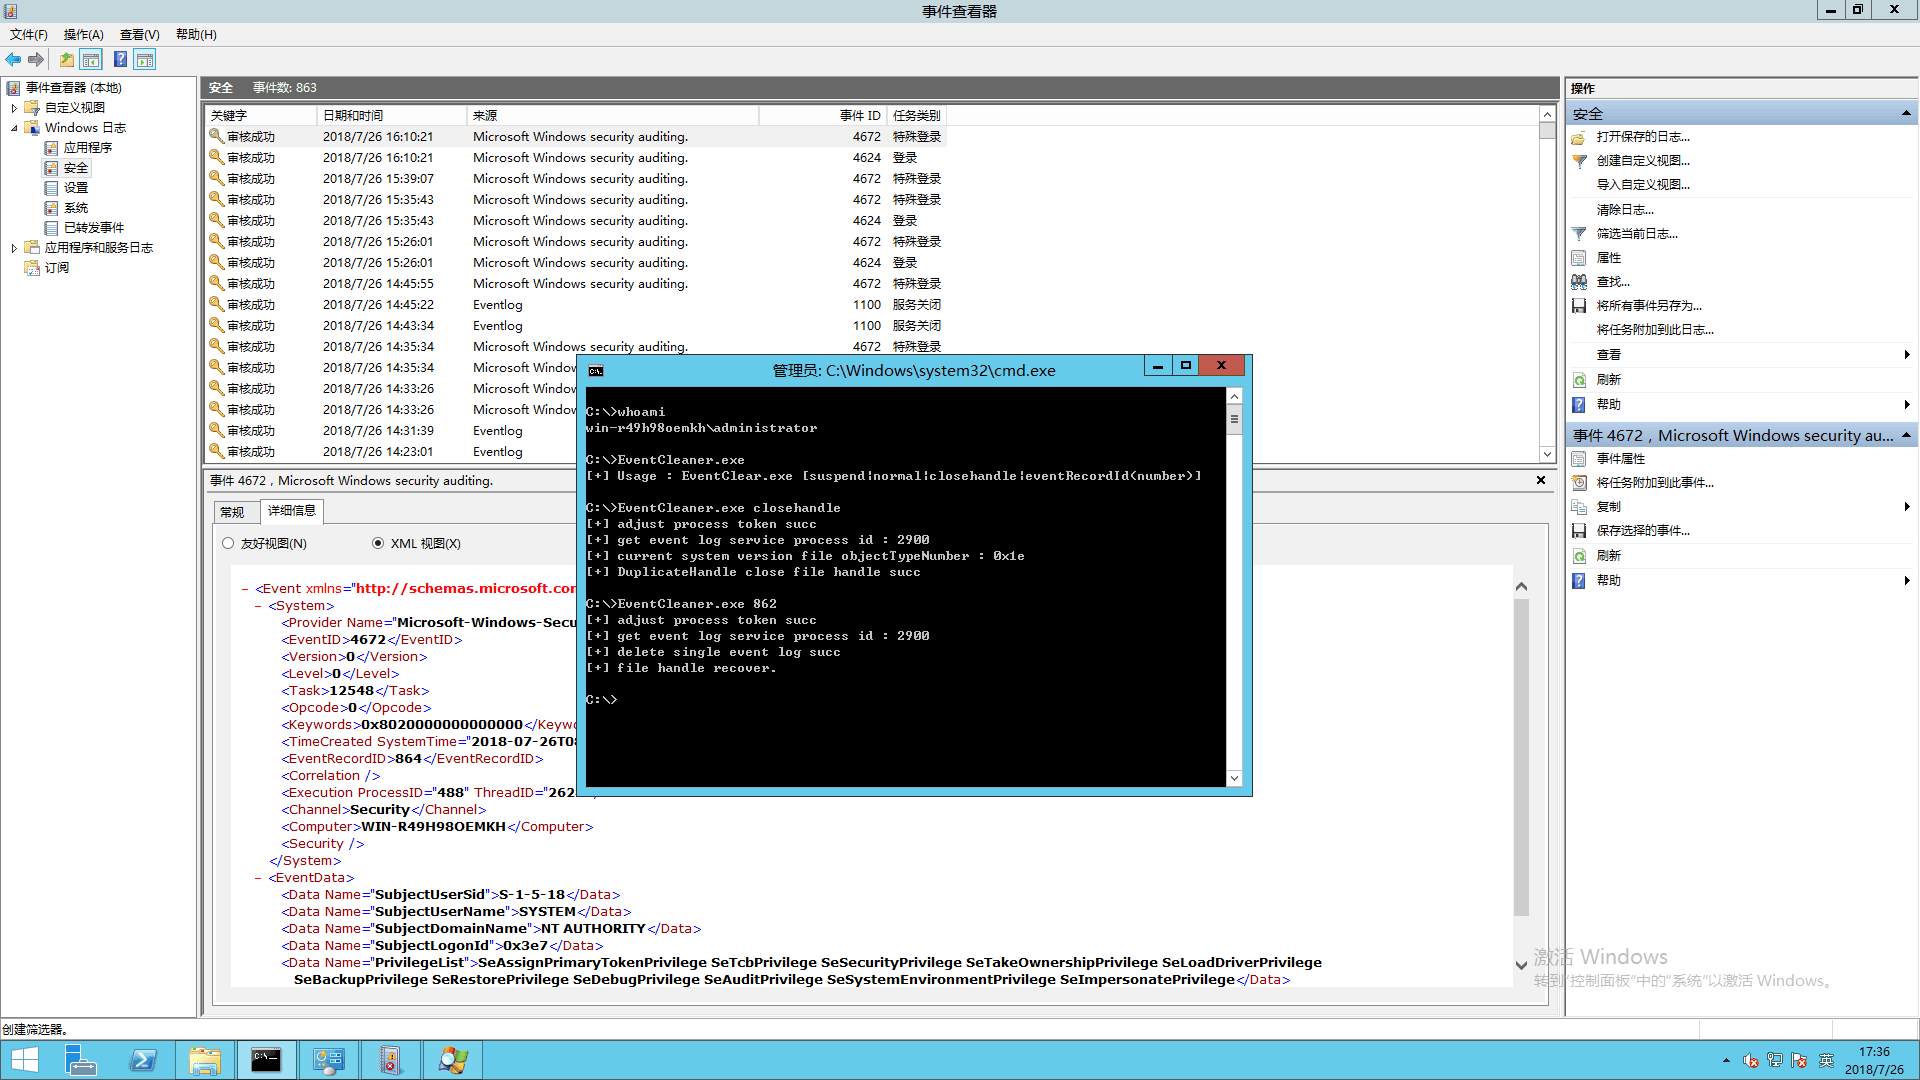Select the 系统 log tree item
The image size is (1920, 1080).
click(76, 208)
